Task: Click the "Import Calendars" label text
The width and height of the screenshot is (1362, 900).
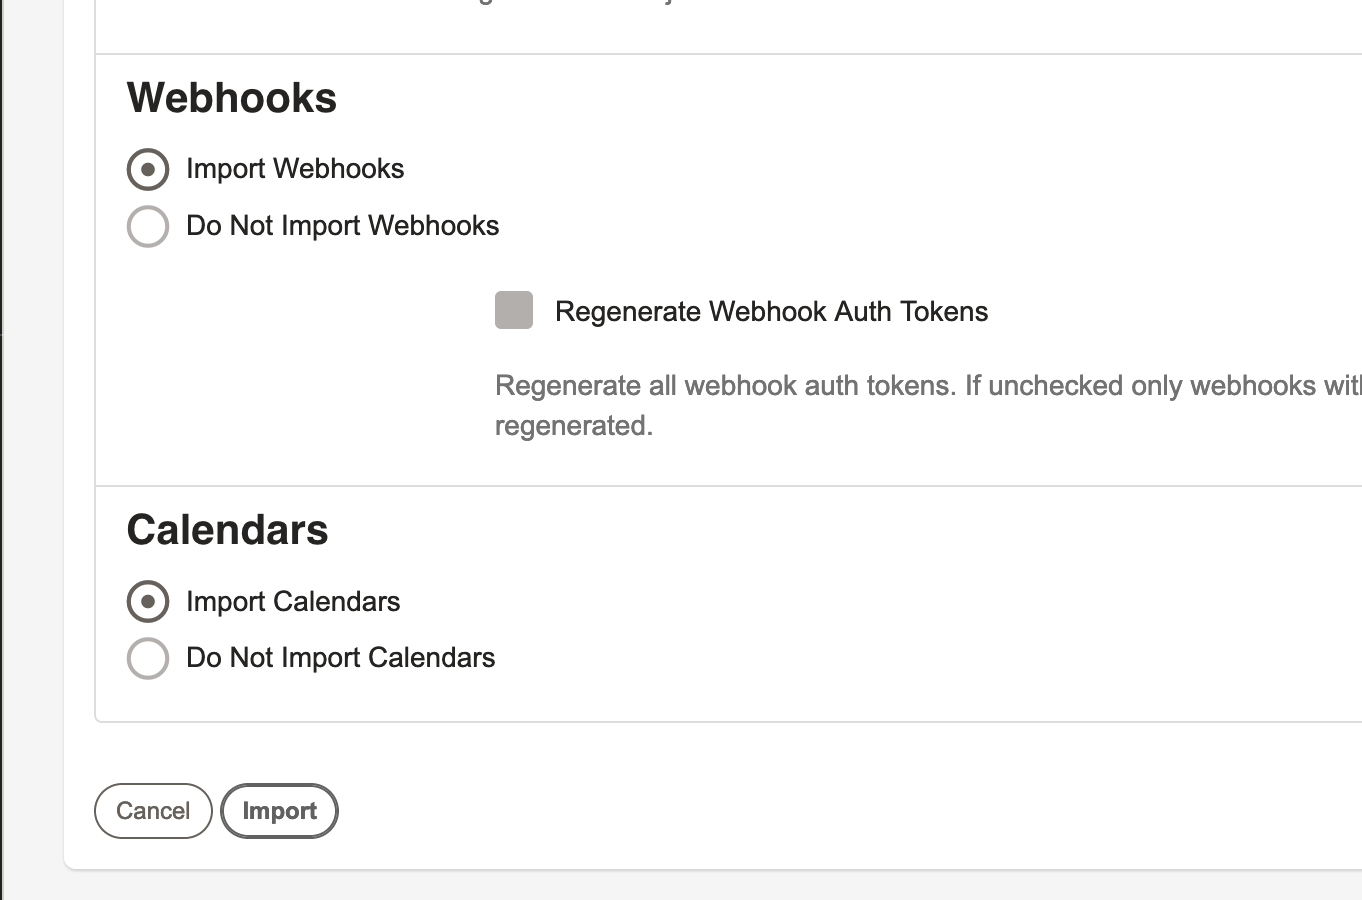Action: click(293, 602)
